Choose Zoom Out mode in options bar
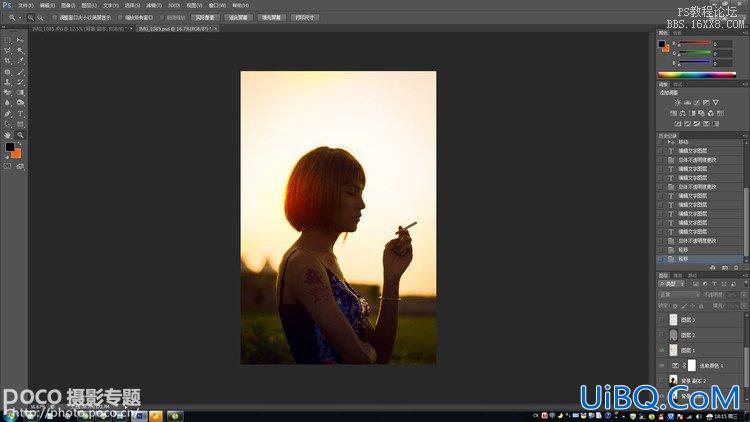Screen dimensions: 750x422 pos(40,18)
